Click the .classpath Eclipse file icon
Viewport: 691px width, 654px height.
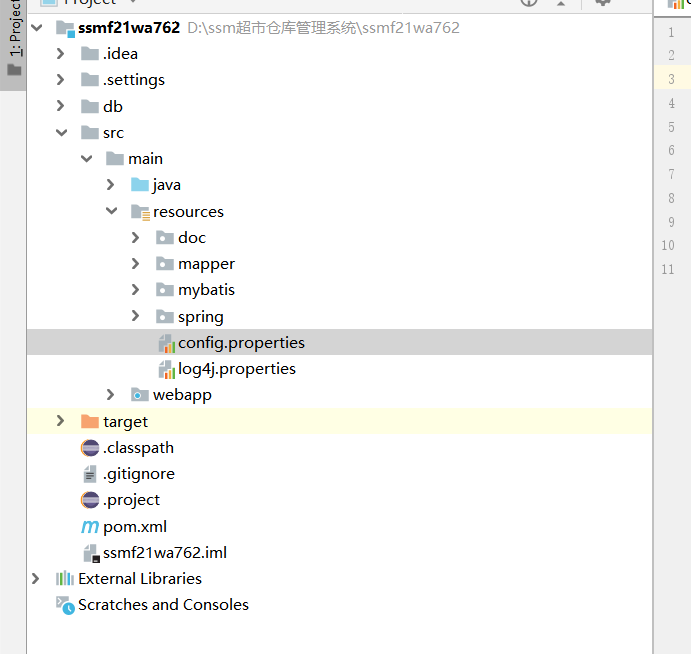(x=90, y=448)
